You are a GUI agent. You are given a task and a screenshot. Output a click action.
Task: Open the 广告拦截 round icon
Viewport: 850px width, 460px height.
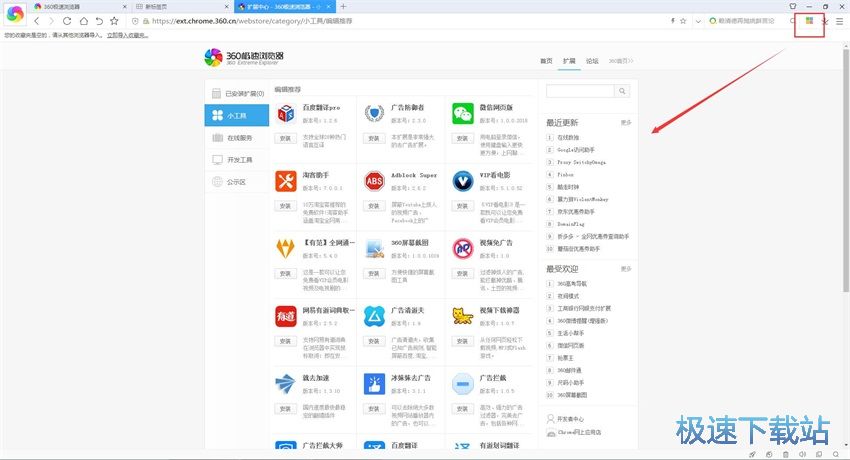(x=462, y=384)
